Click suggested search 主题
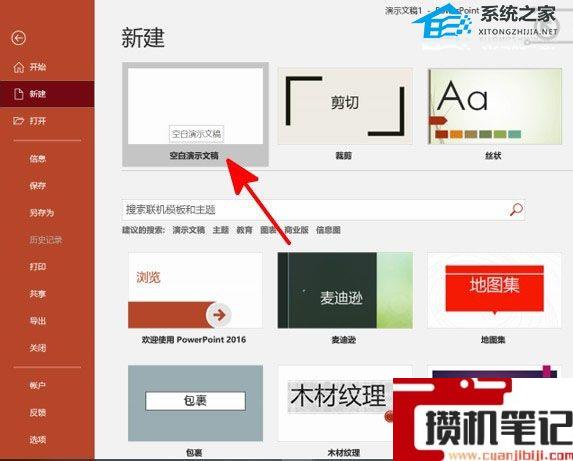 coord(221,230)
